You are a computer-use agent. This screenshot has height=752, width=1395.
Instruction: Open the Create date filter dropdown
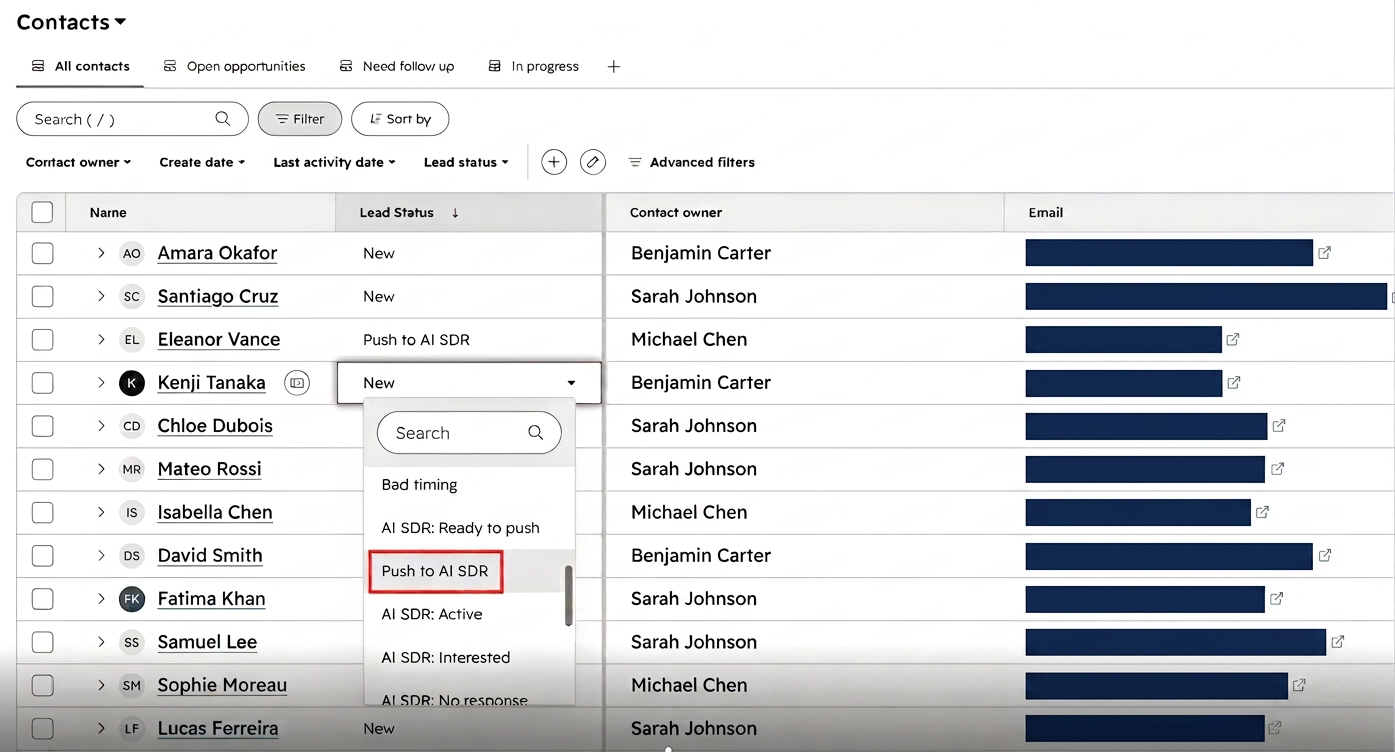point(202,162)
